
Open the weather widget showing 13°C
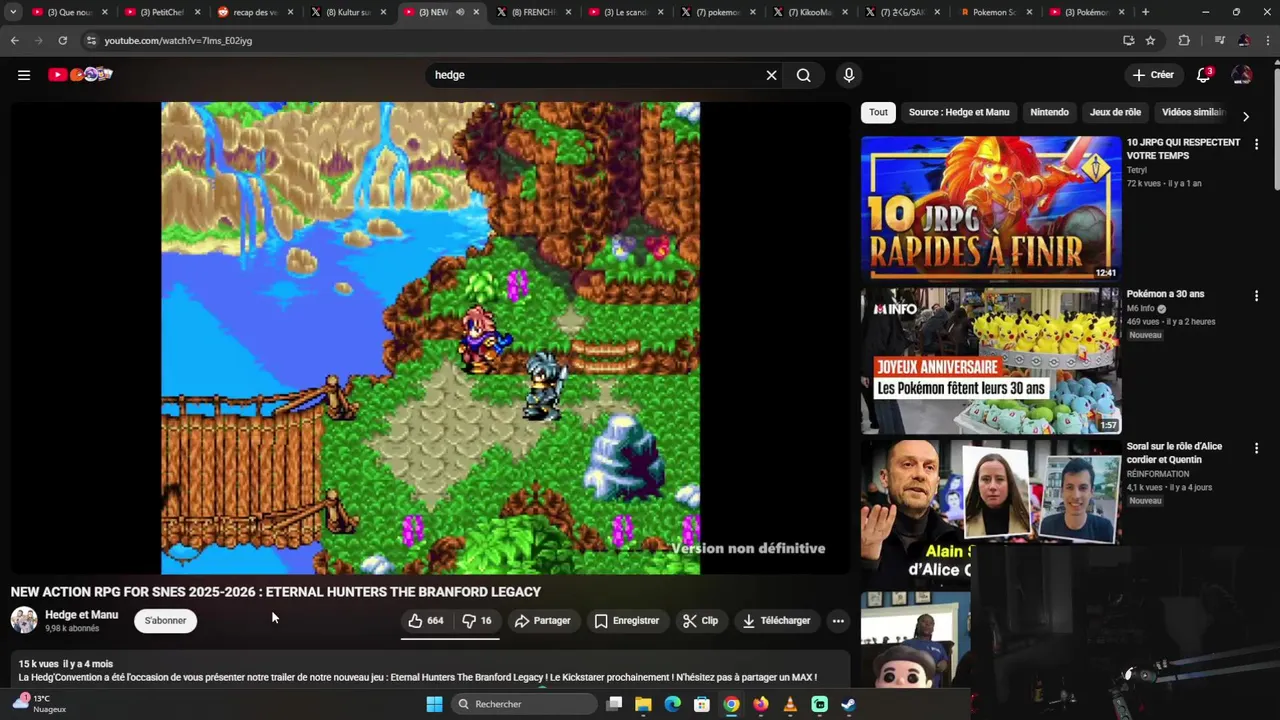point(40,703)
